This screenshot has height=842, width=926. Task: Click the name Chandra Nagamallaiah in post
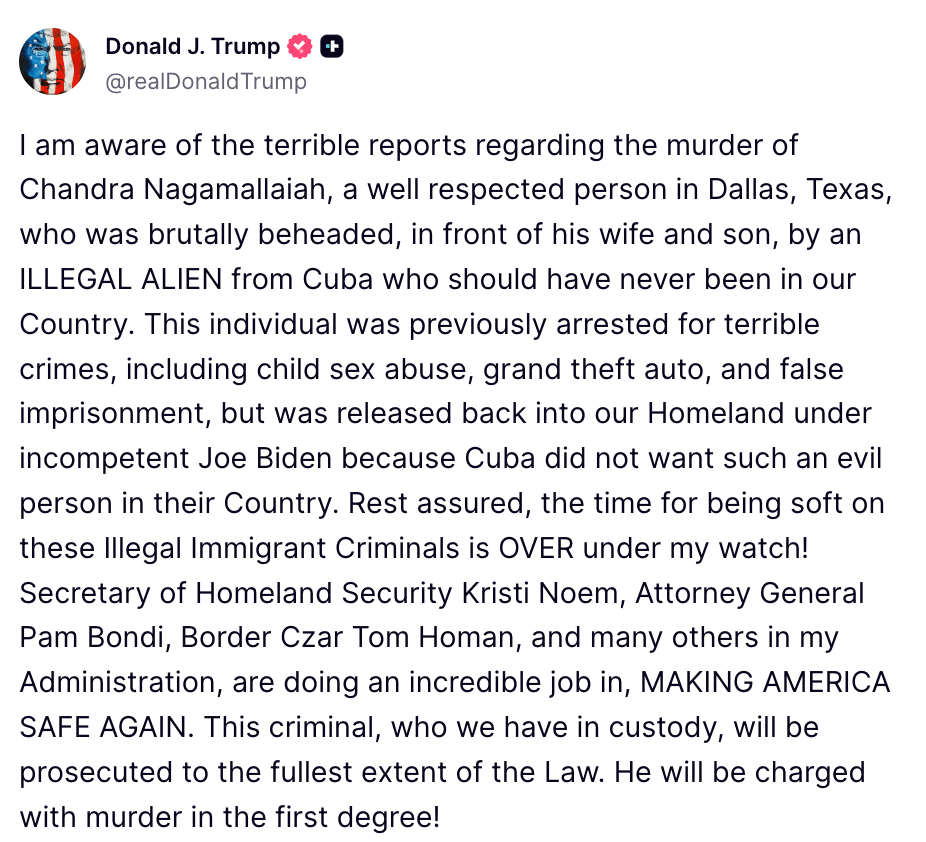172,190
